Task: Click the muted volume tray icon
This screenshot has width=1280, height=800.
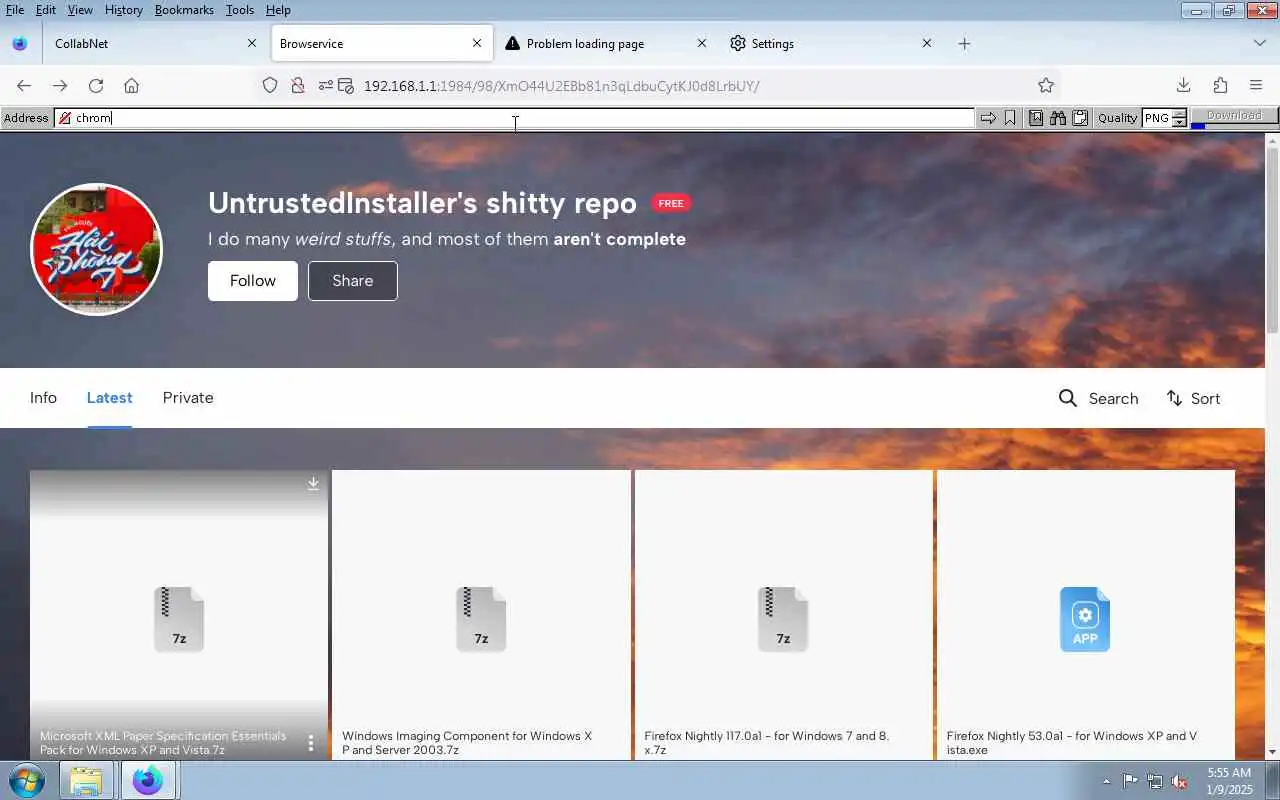Action: pyautogui.click(x=1180, y=781)
